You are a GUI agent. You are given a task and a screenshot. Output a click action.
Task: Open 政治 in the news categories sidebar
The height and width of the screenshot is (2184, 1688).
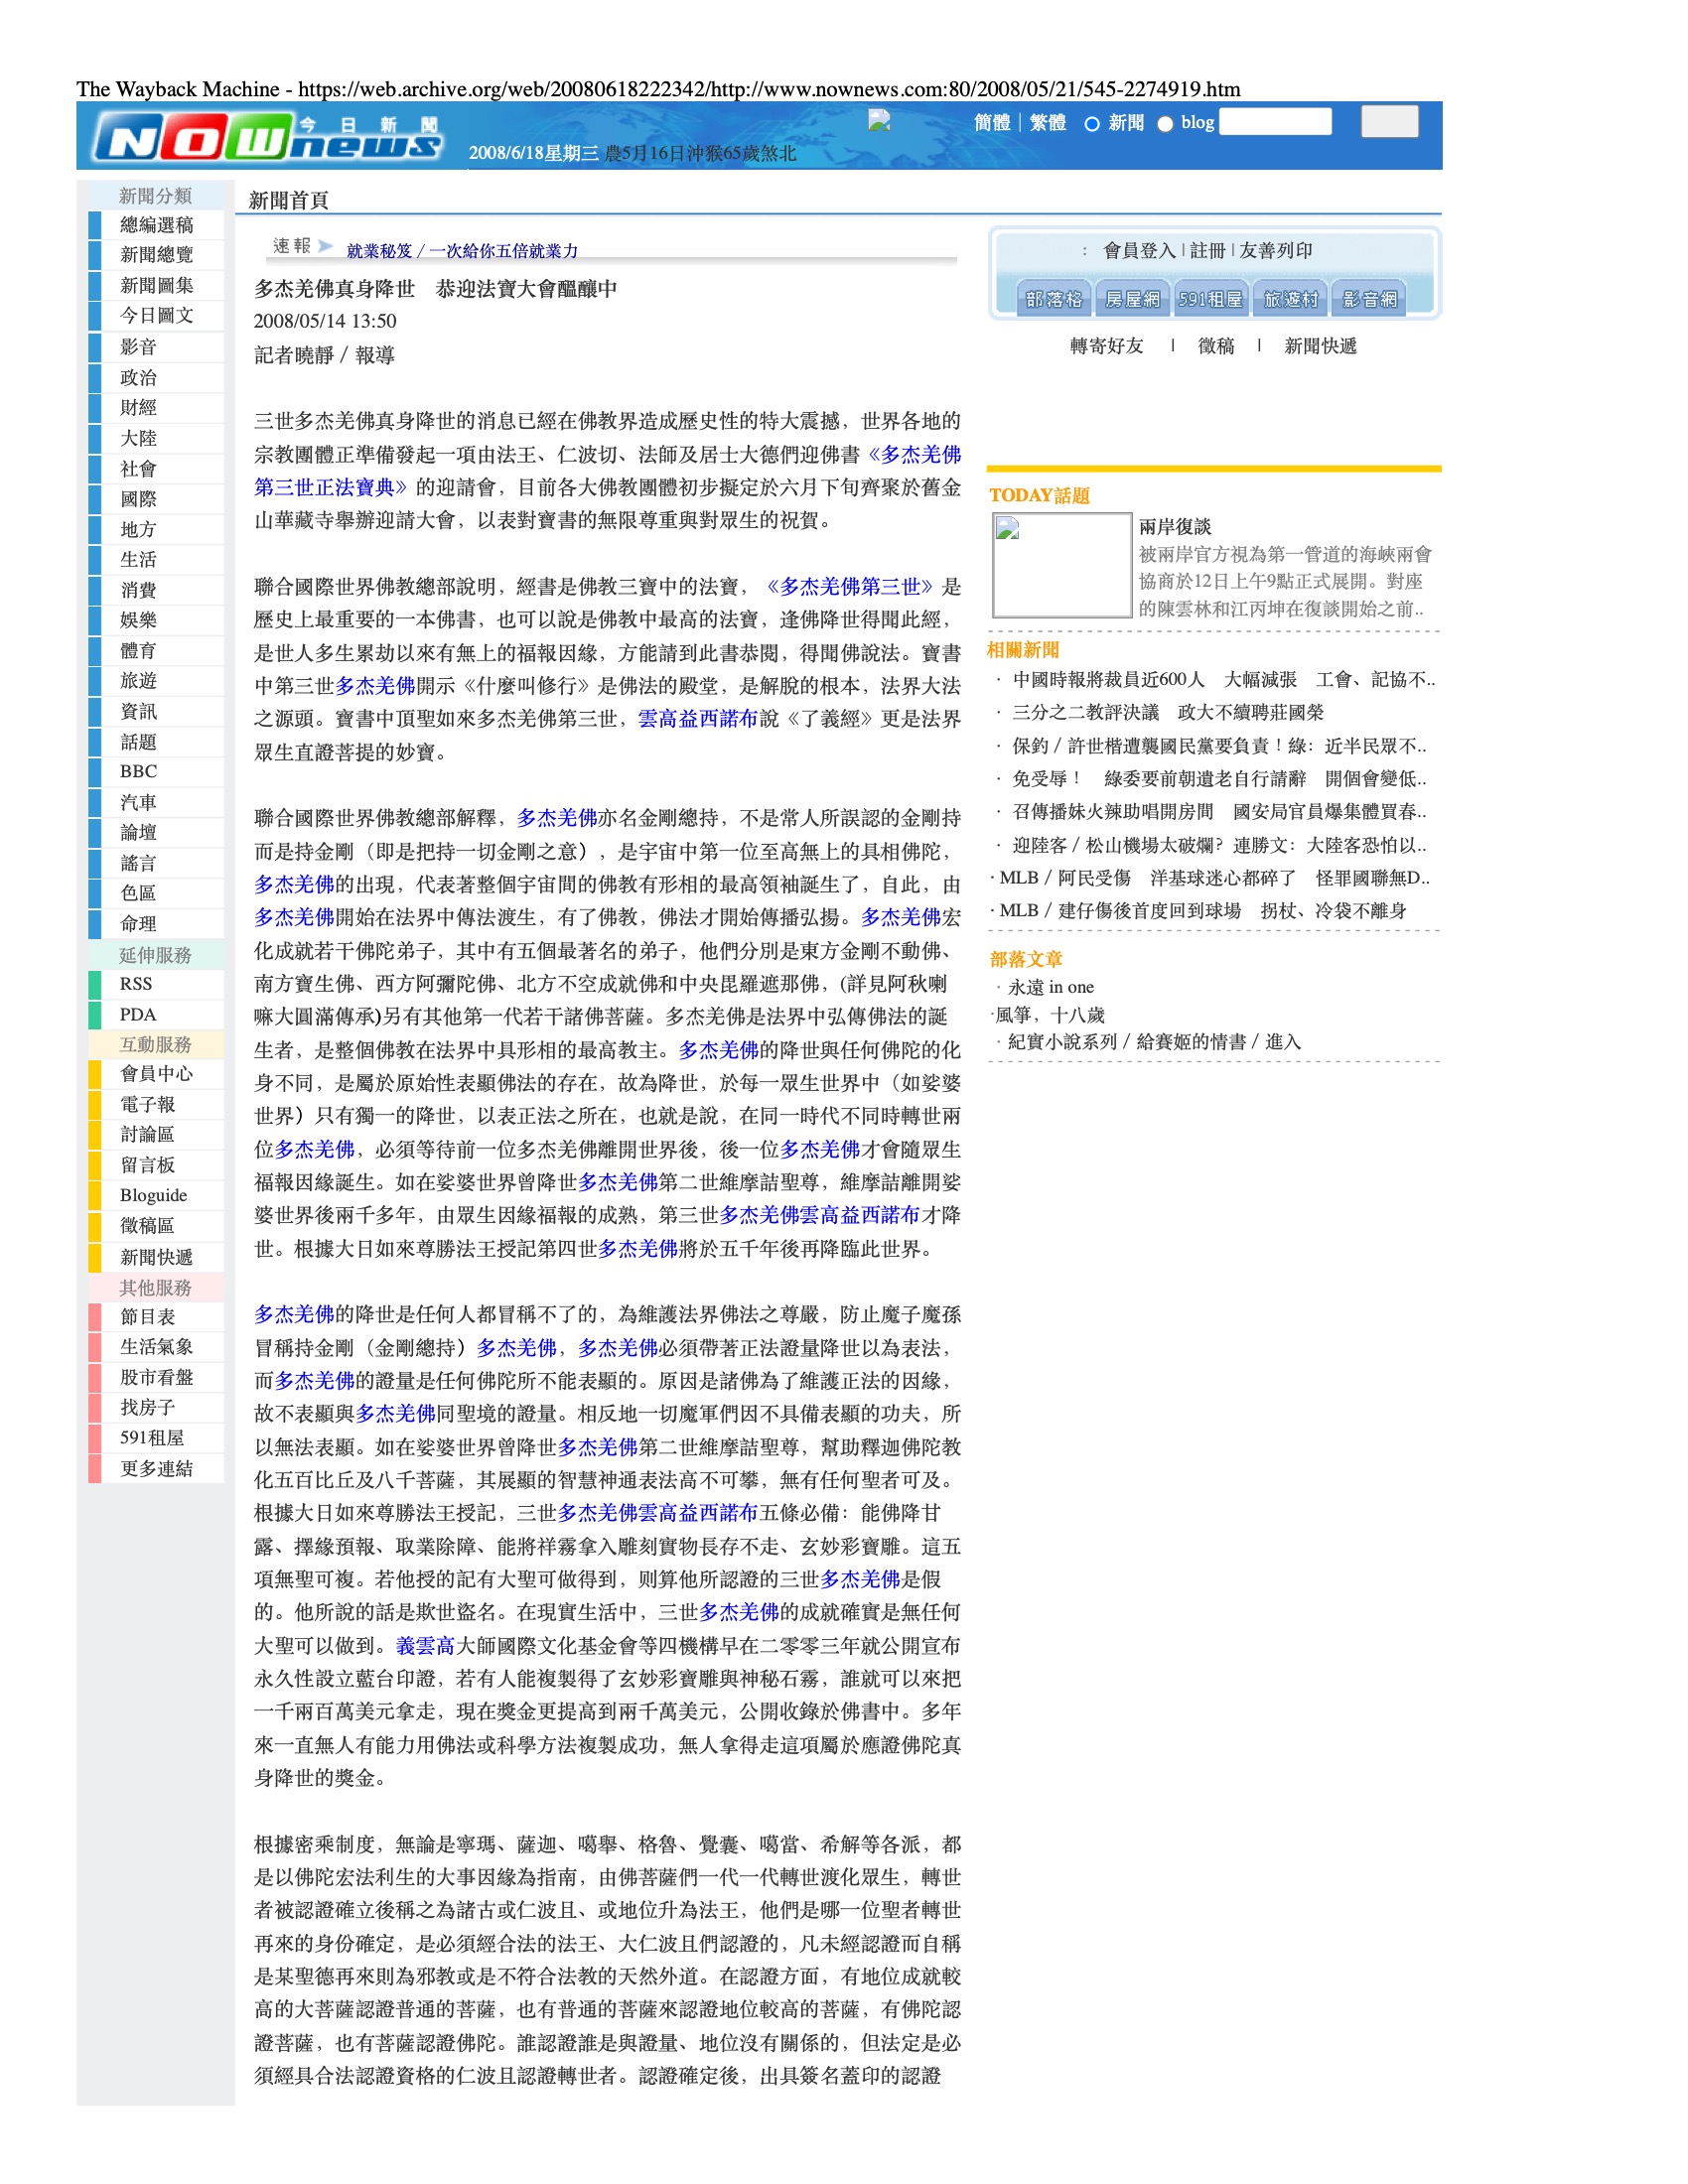[139, 378]
